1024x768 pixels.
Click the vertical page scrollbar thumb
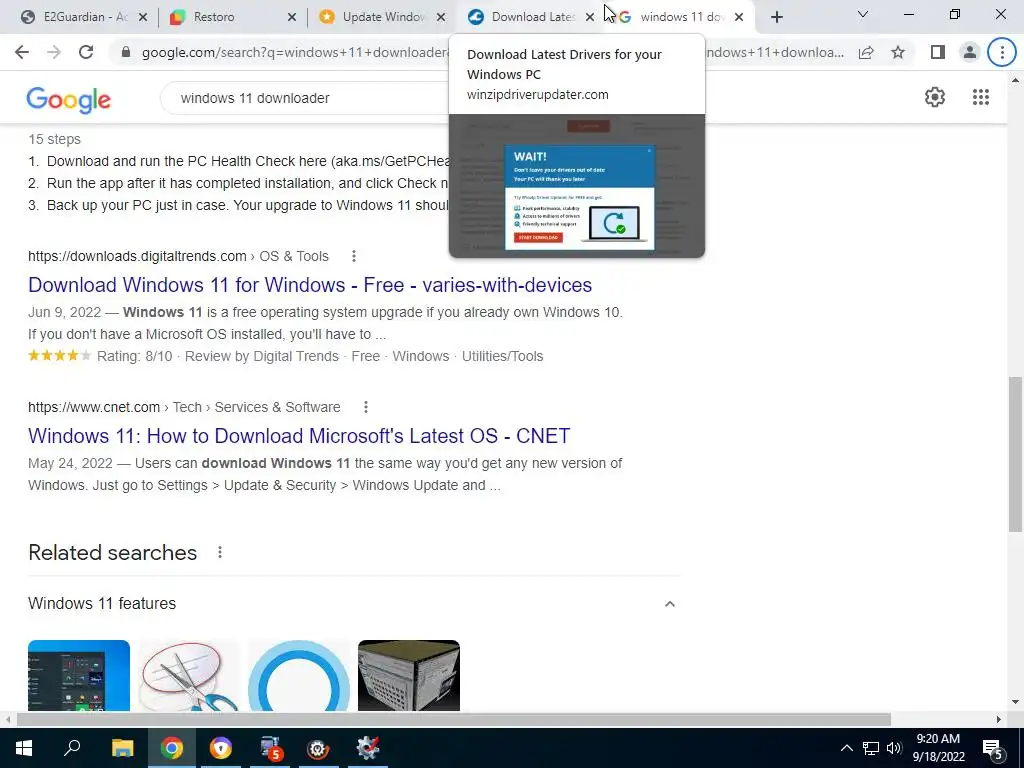pyautogui.click(x=1015, y=454)
